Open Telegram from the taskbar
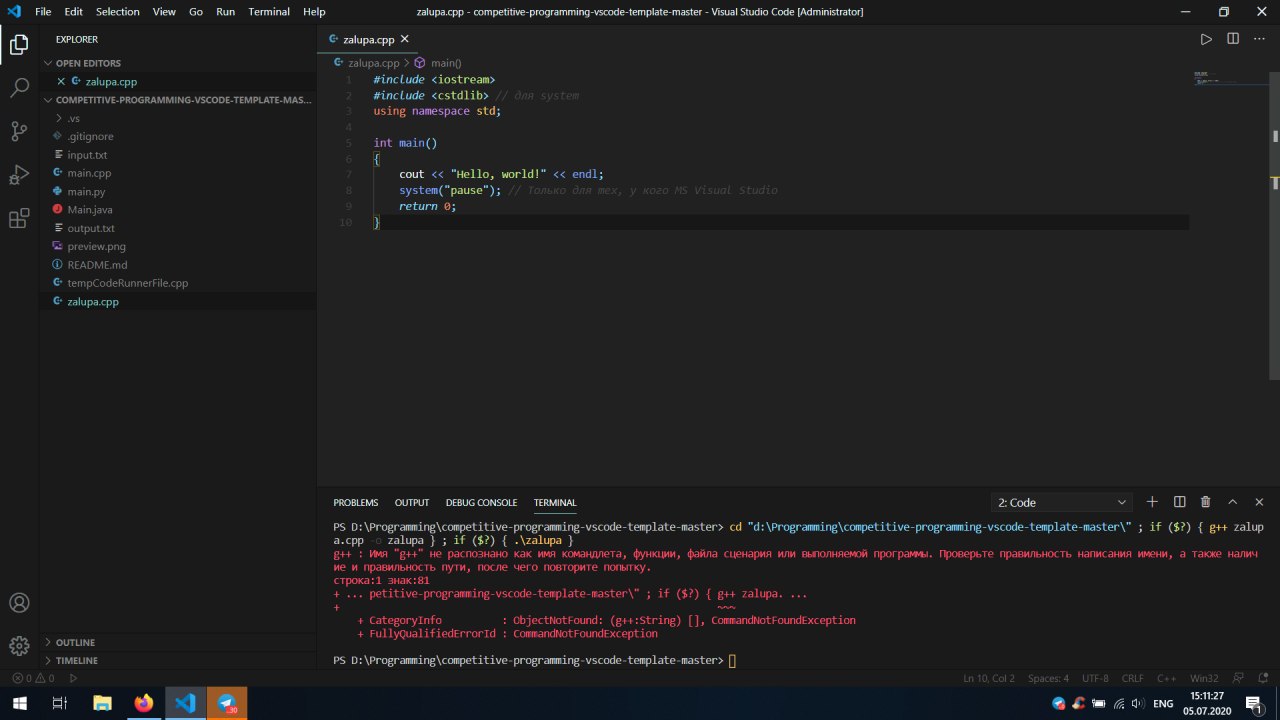The image size is (1280, 720). pos(227,703)
